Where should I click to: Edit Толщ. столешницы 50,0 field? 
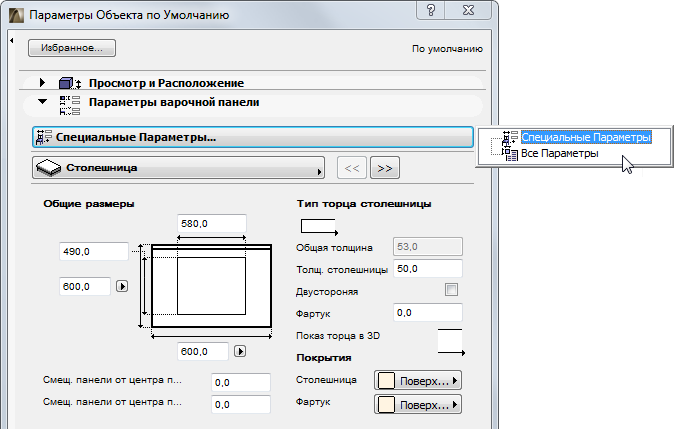click(428, 269)
